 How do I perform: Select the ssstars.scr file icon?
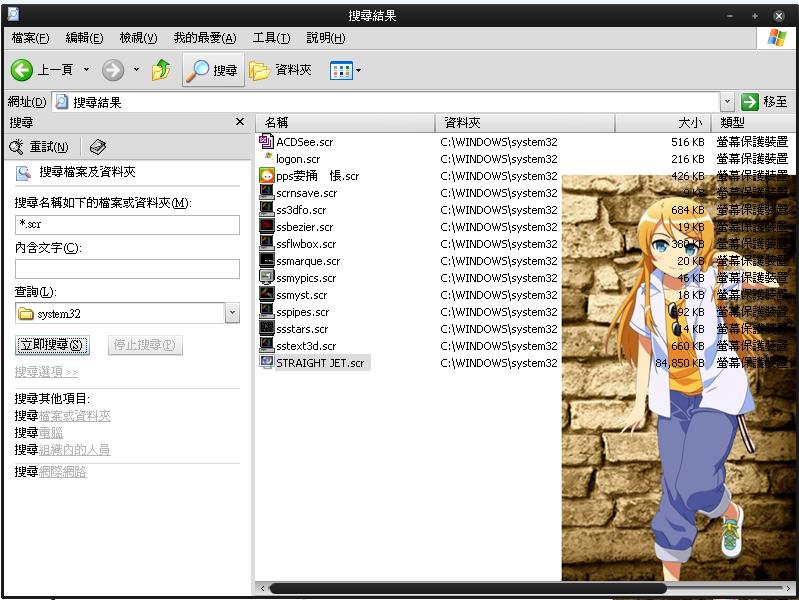[267, 328]
